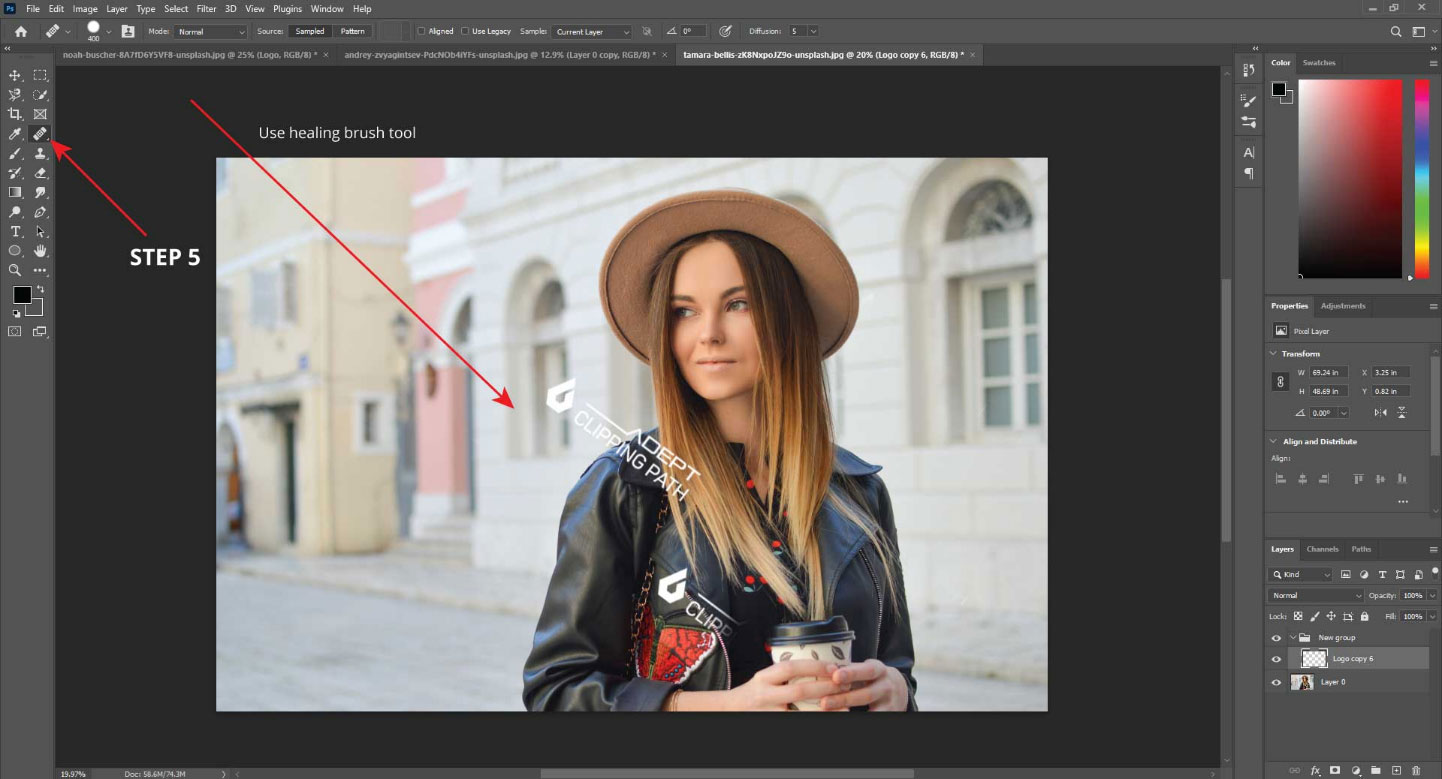Click the Delete layer trash icon
This screenshot has width=1442, height=779.
tap(1415, 770)
